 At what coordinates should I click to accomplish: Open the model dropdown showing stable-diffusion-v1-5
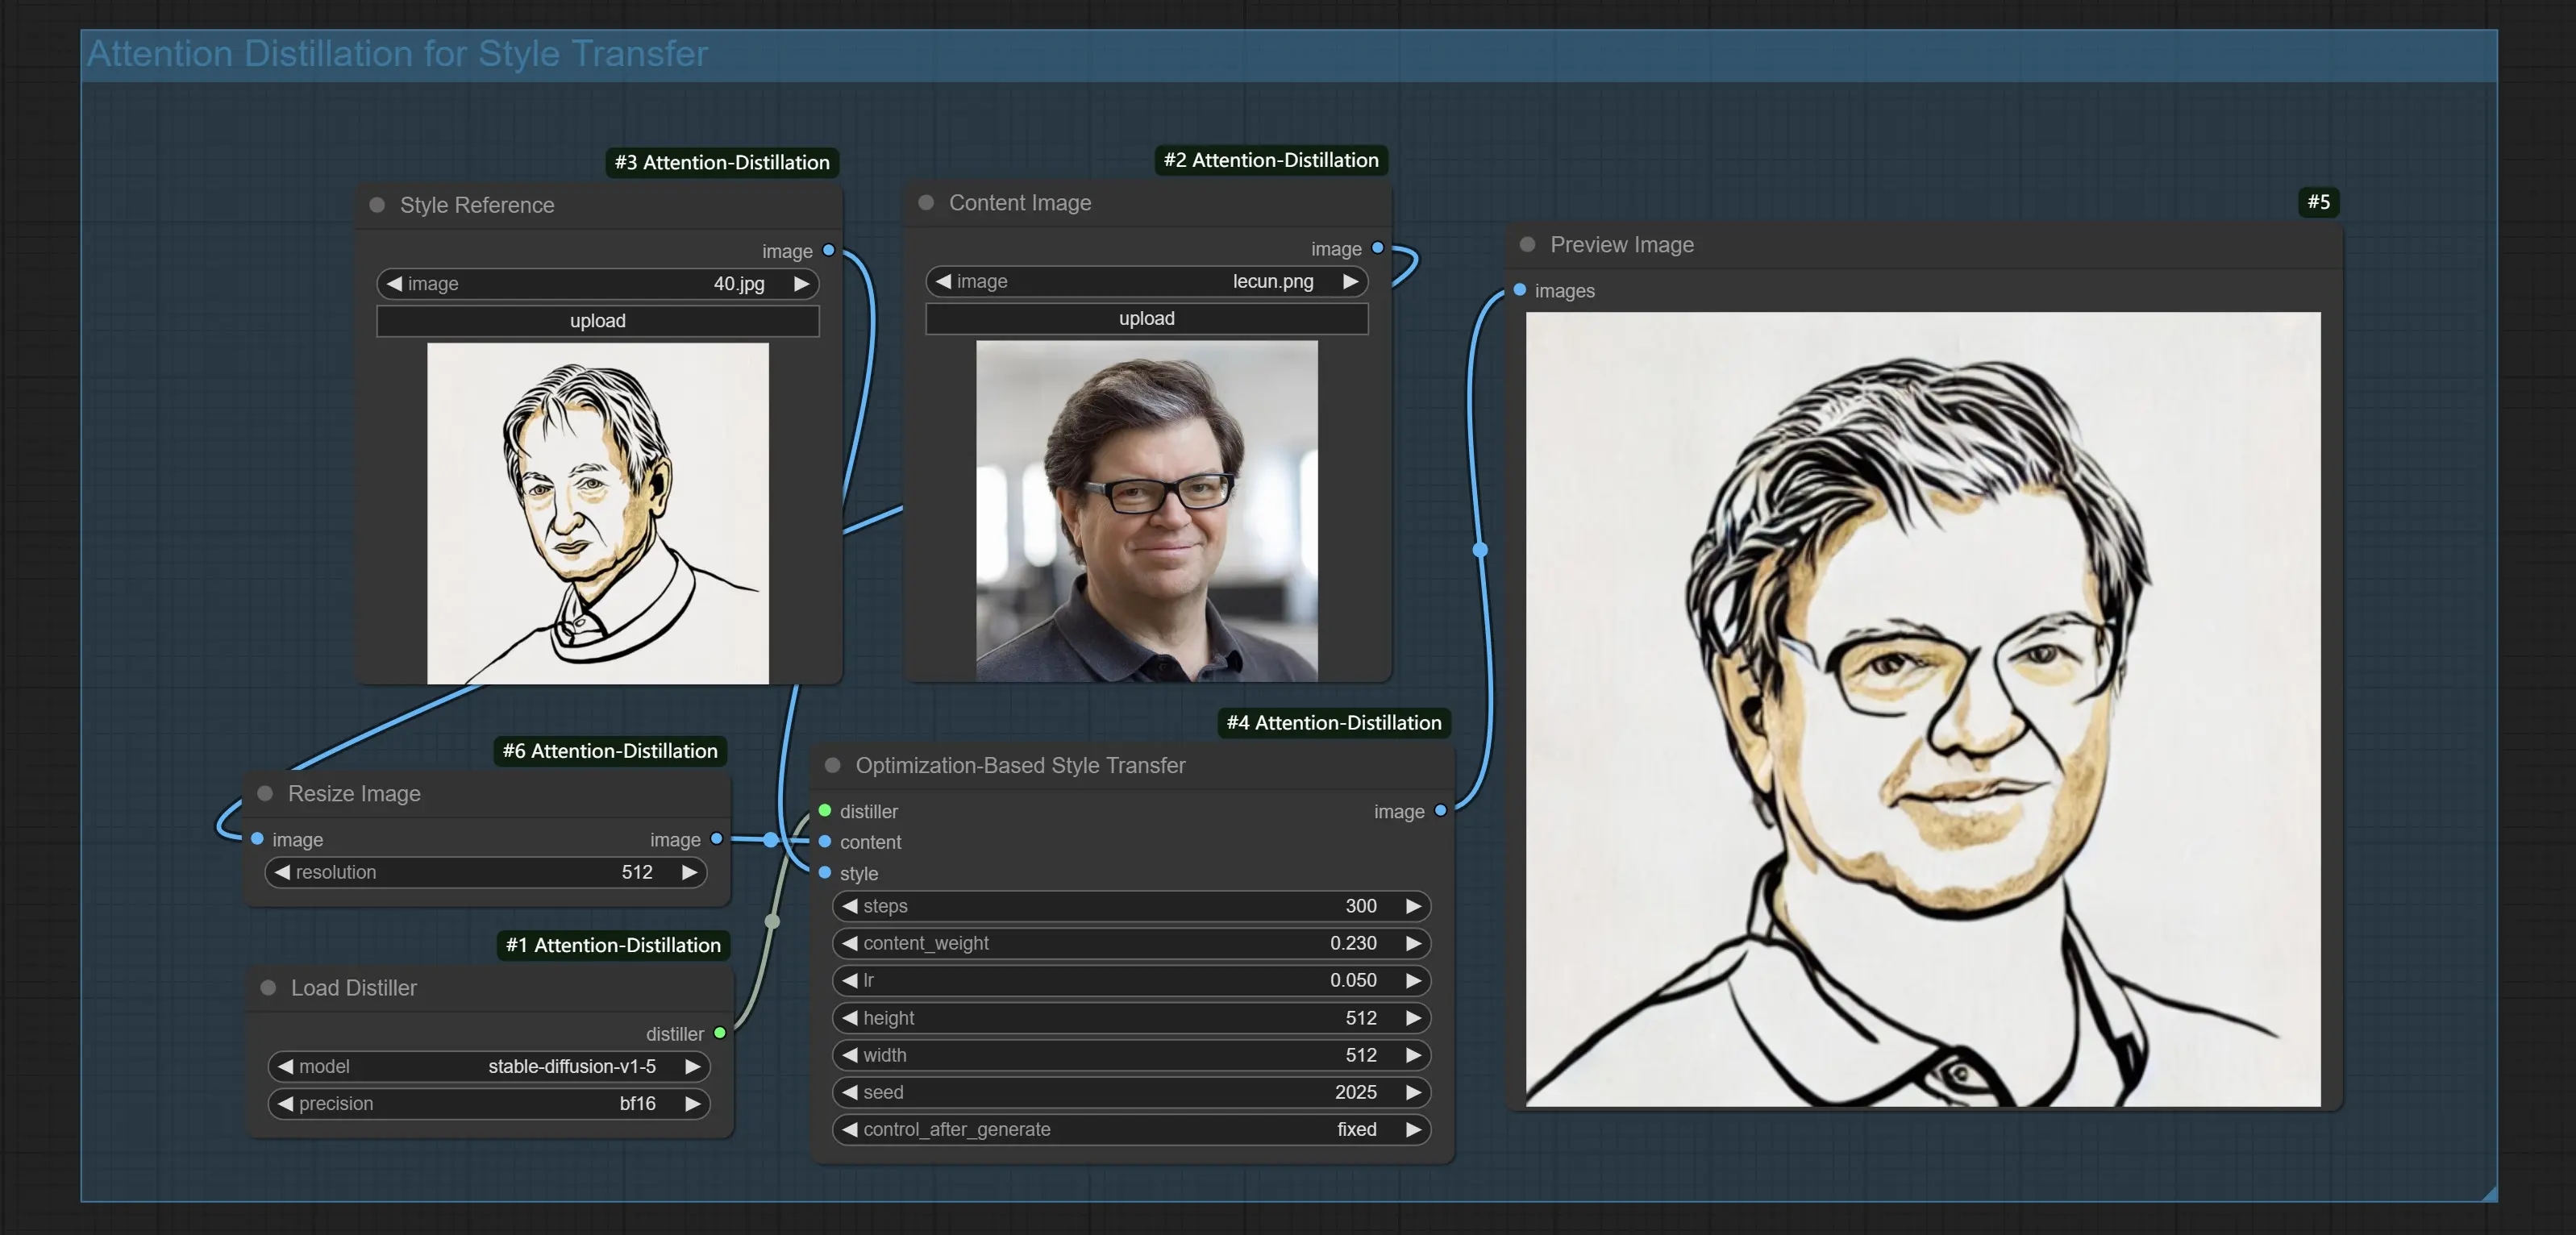coord(489,1067)
